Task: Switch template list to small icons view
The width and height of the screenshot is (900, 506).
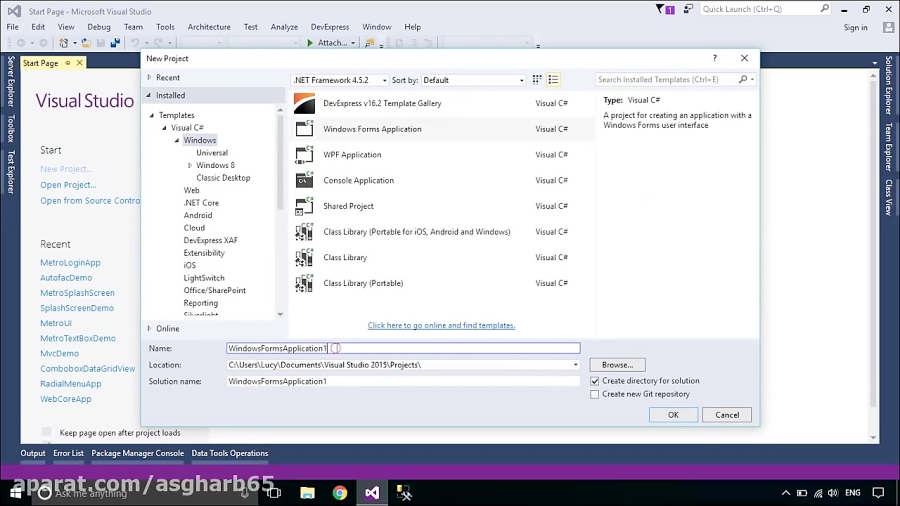Action: pos(537,80)
